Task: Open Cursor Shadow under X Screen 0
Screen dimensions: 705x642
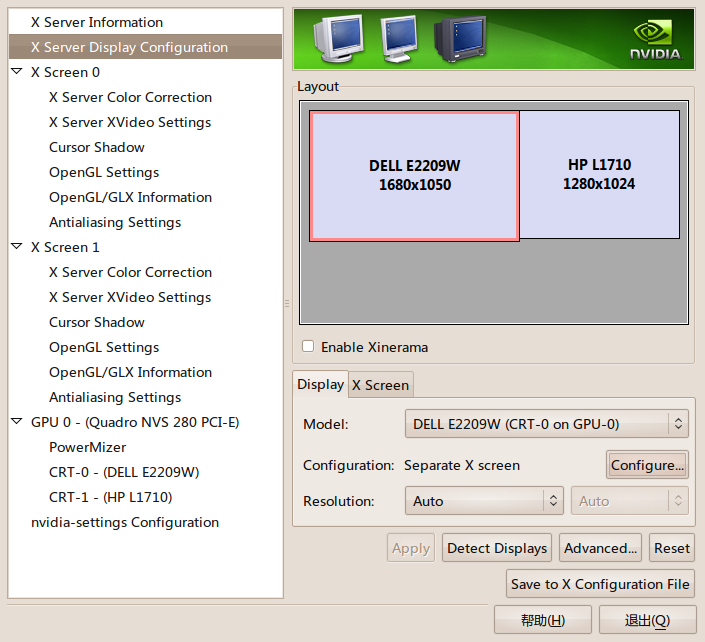Action: pos(97,147)
